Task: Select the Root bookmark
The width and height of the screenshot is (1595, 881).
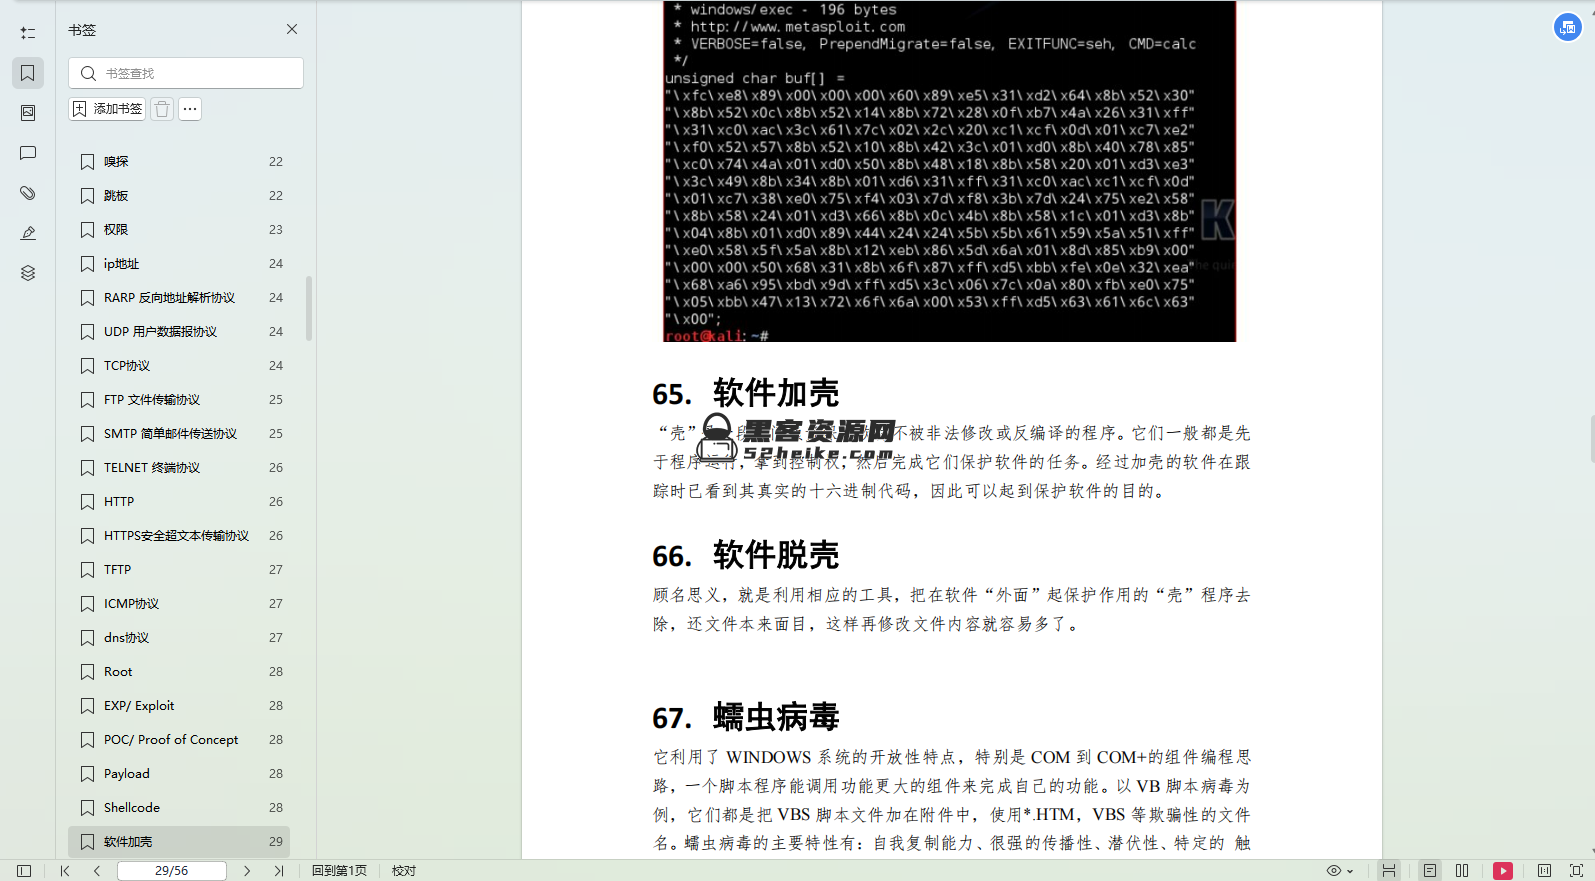Action: pos(179,672)
